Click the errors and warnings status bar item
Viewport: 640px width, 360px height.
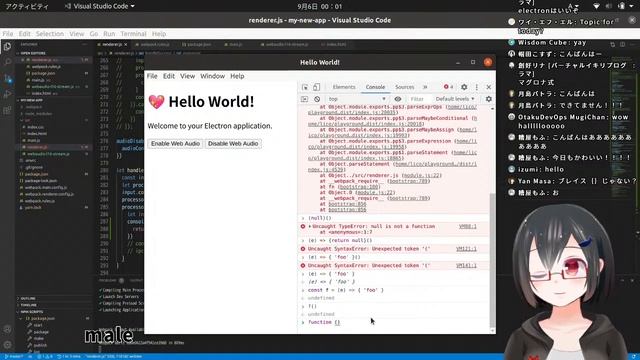[45, 356]
